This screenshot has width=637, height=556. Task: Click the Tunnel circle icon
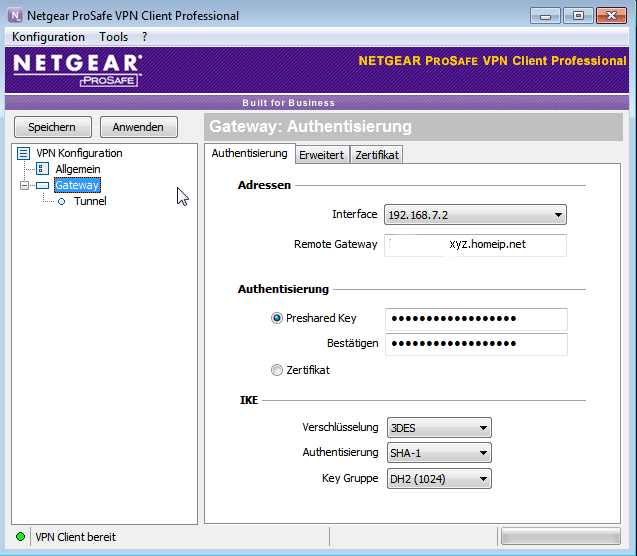61,201
